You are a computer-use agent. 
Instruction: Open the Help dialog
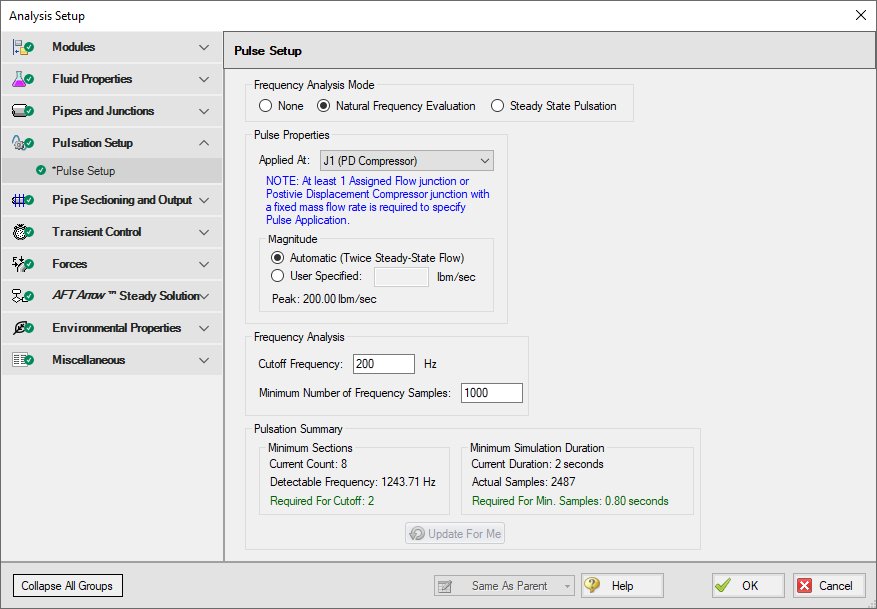pyautogui.click(x=621, y=585)
